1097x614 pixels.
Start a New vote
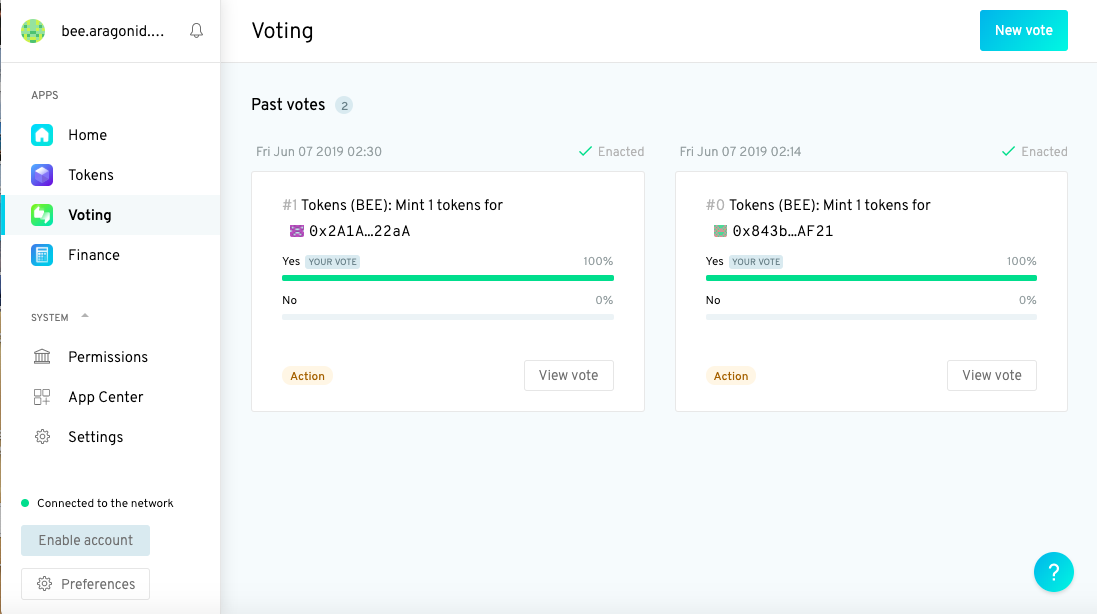pos(1024,30)
